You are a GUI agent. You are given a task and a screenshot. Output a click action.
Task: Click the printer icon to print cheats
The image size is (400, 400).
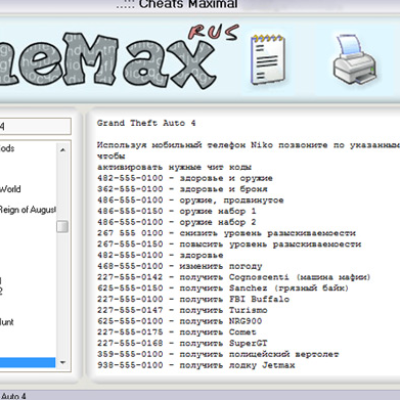point(354,60)
